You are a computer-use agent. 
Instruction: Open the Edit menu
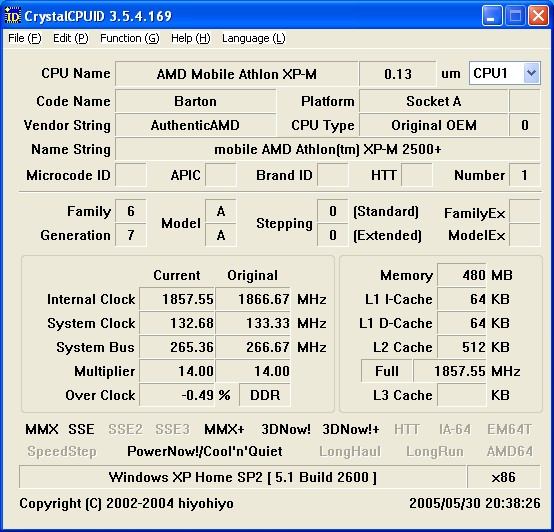coord(71,38)
